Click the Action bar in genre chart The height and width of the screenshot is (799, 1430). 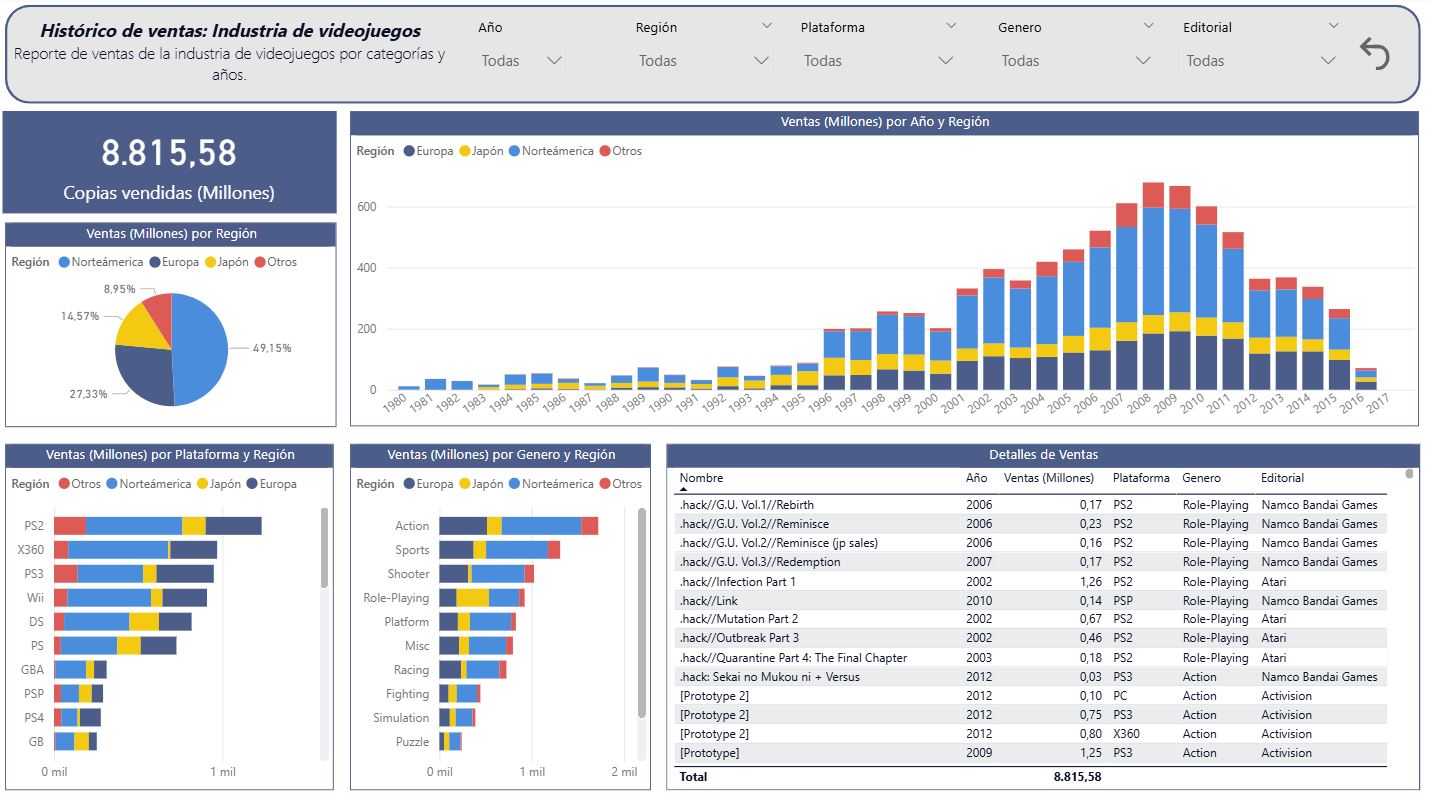point(518,526)
